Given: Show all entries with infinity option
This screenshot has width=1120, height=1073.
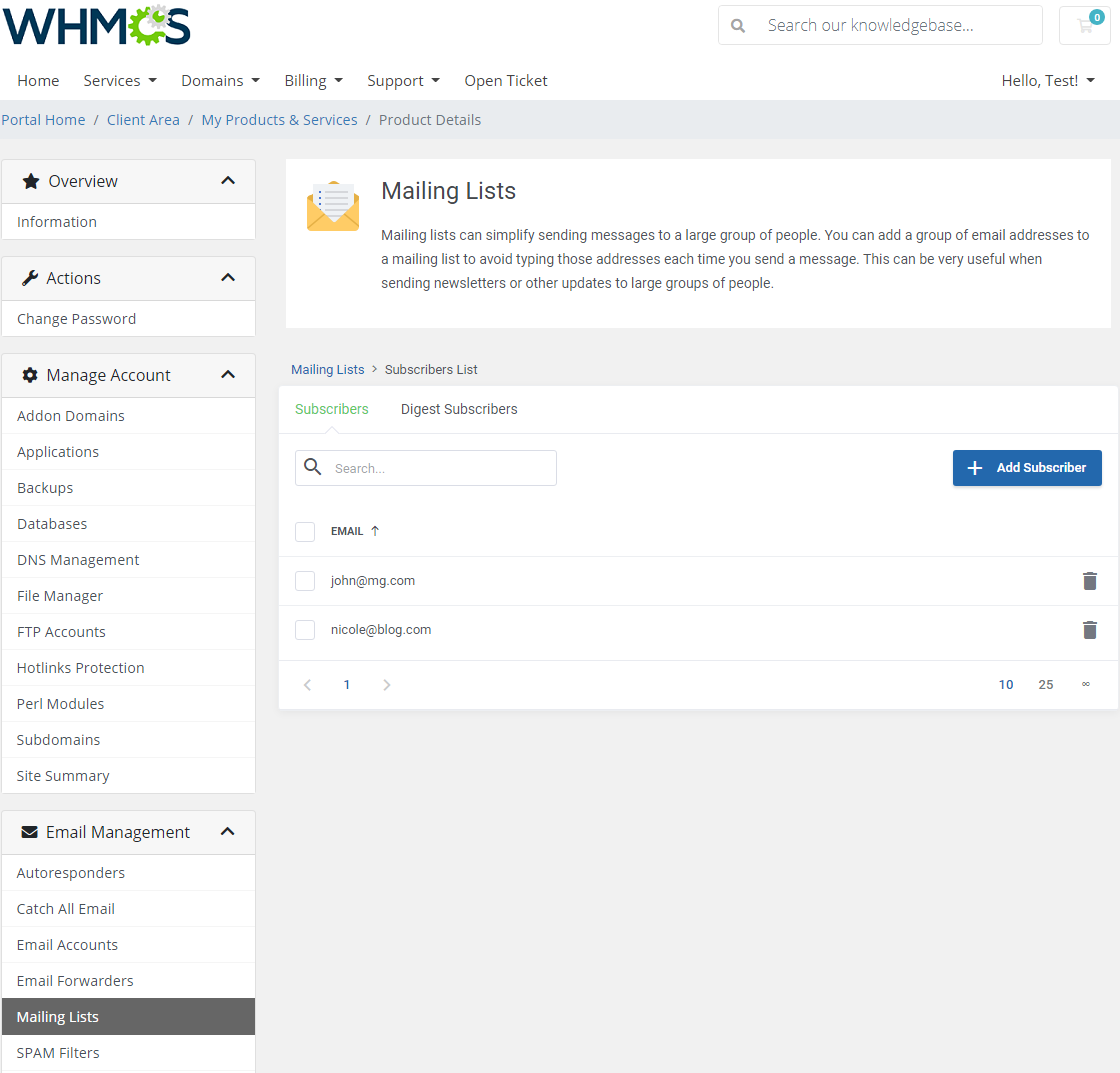Looking at the screenshot, I should point(1086,684).
